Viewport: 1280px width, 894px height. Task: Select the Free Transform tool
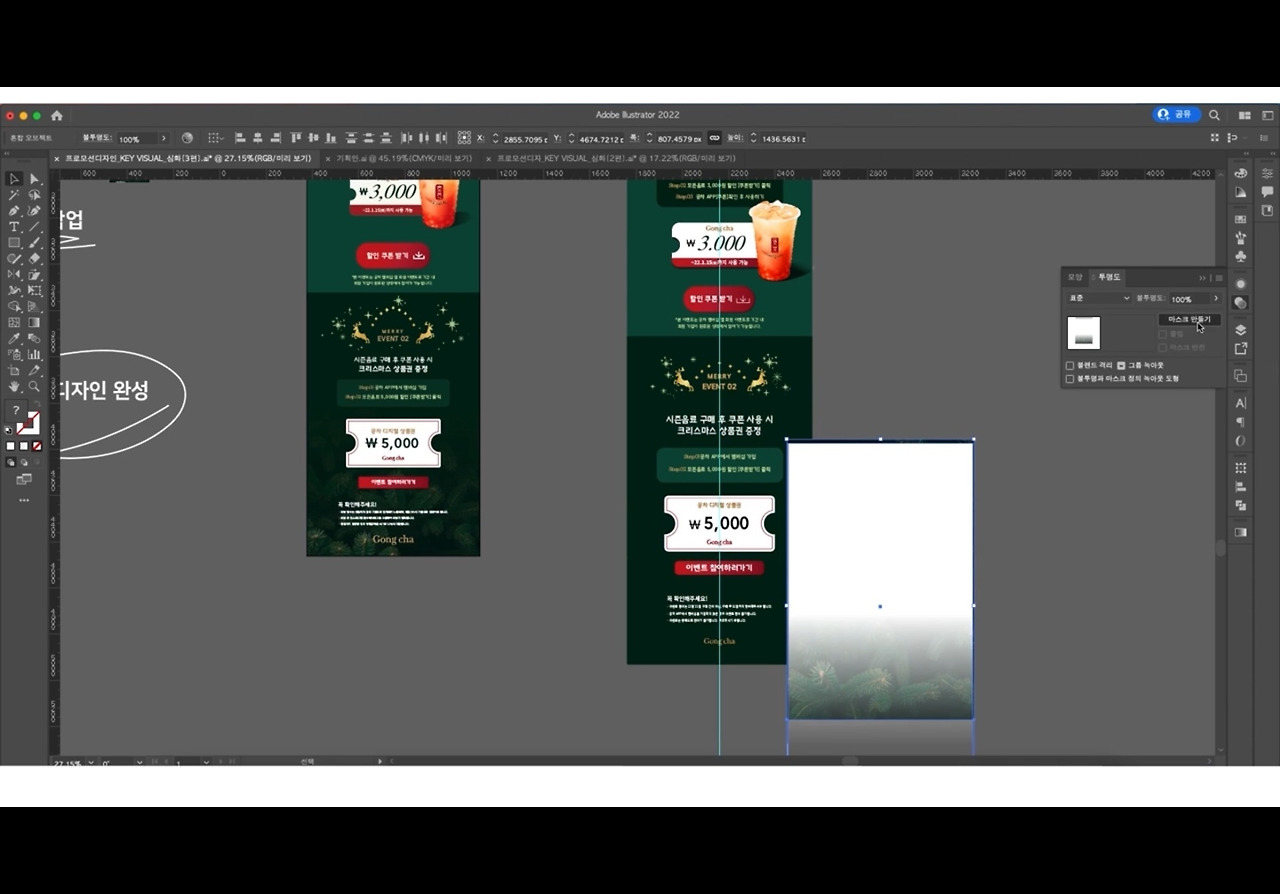34,291
